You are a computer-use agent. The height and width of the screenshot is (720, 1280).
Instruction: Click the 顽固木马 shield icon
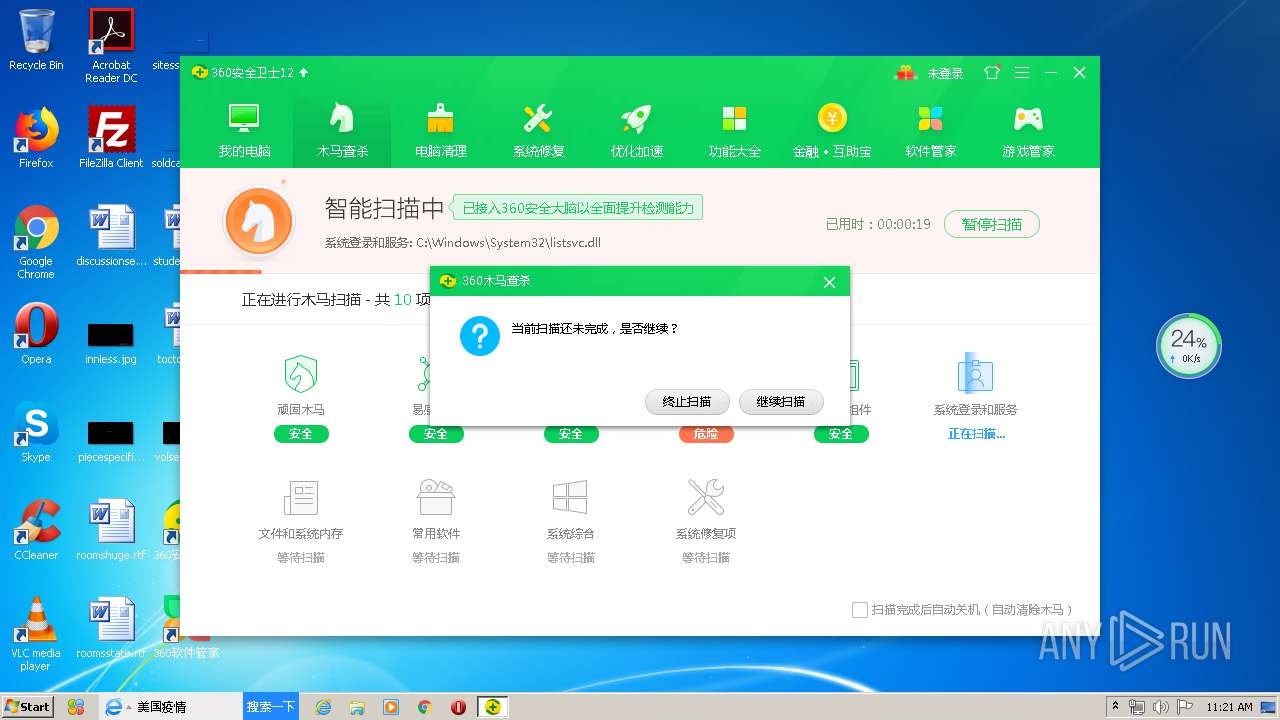[x=301, y=374]
